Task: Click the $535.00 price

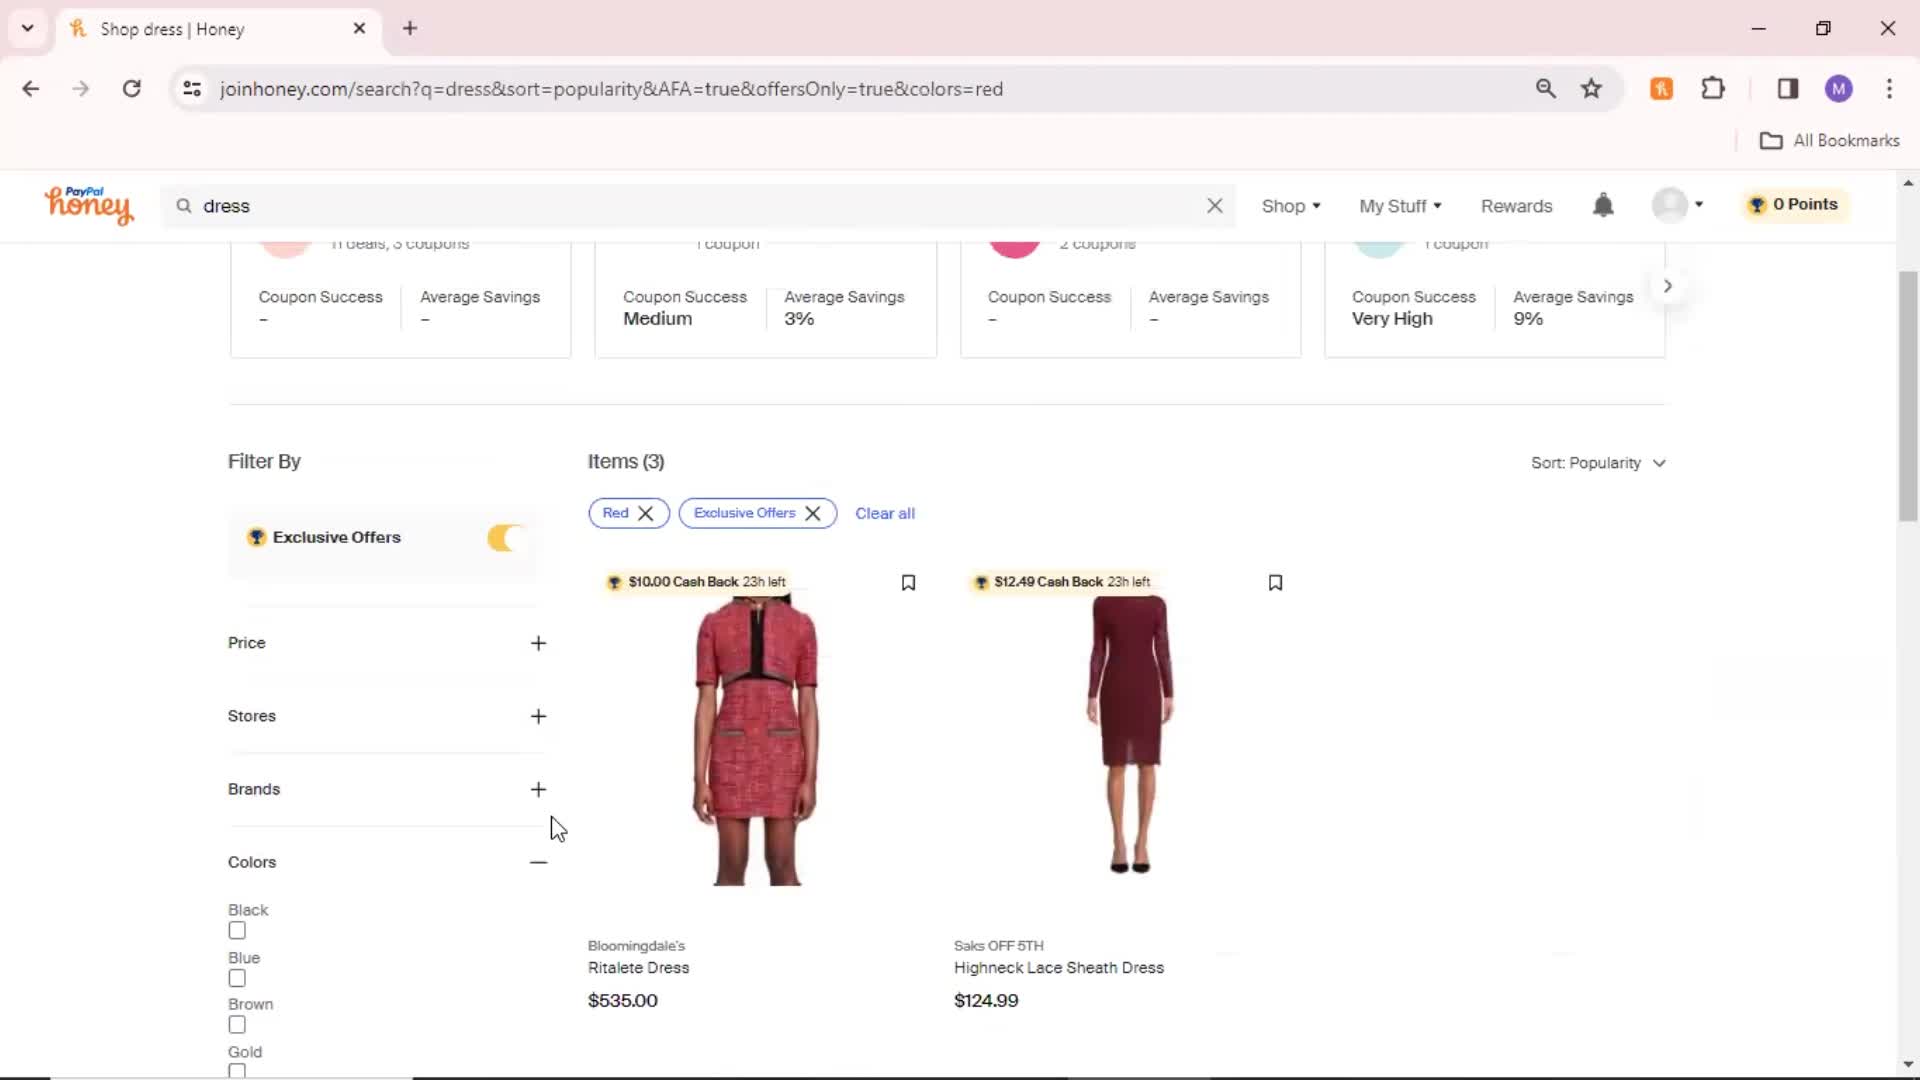Action: point(622,1001)
